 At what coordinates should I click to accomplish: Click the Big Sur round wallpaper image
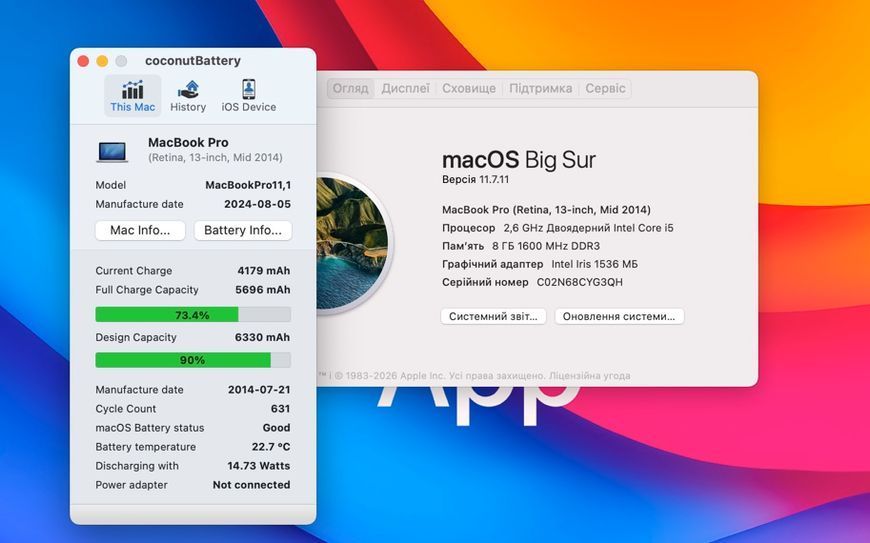(351, 243)
